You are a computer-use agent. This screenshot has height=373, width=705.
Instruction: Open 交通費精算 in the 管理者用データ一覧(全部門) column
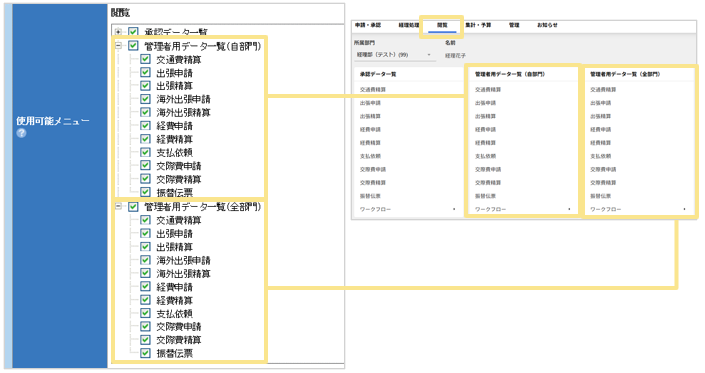(603, 90)
